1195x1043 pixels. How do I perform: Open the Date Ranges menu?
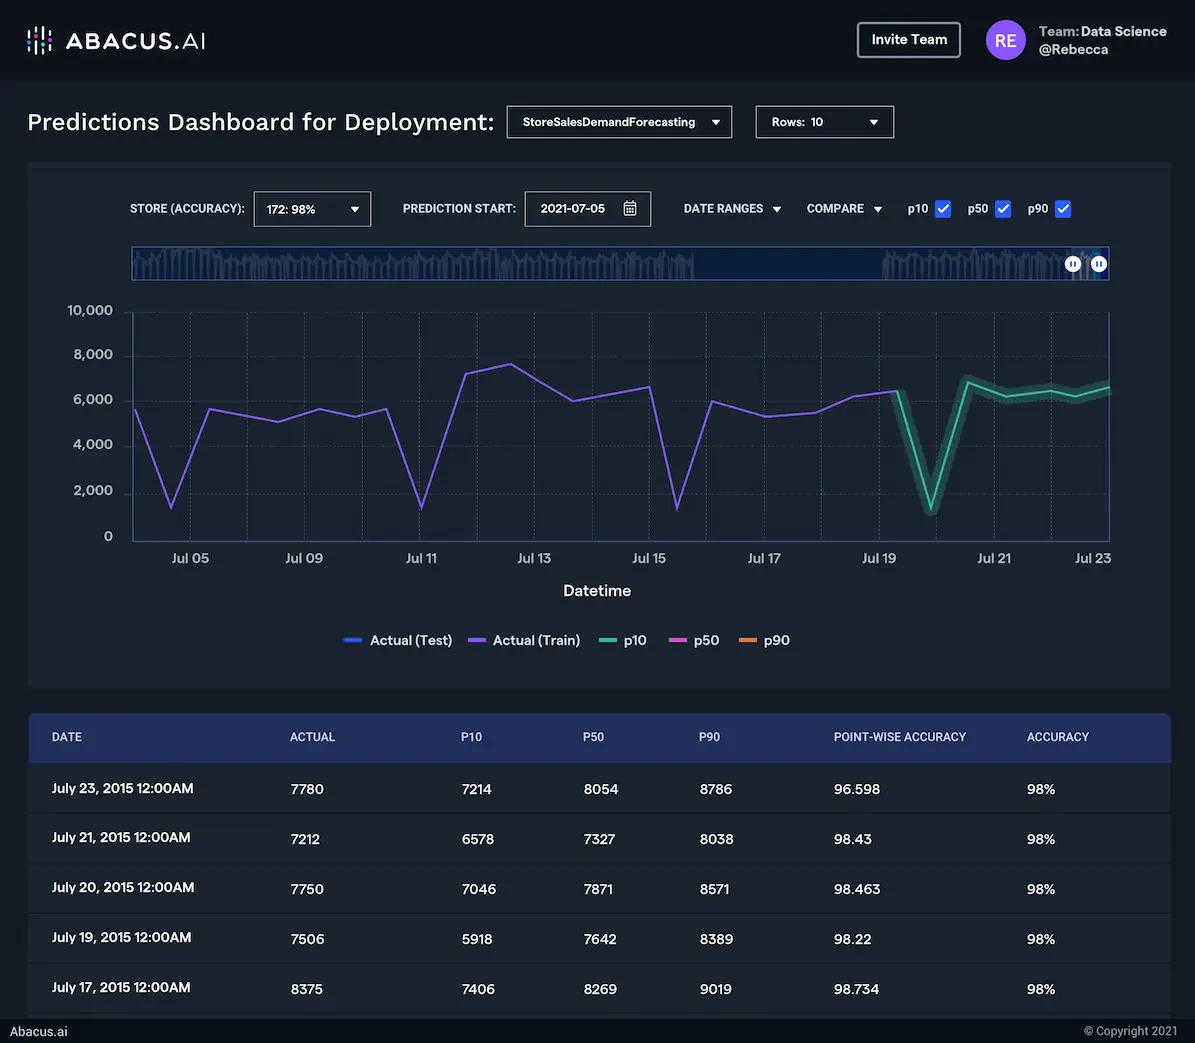(x=732, y=209)
